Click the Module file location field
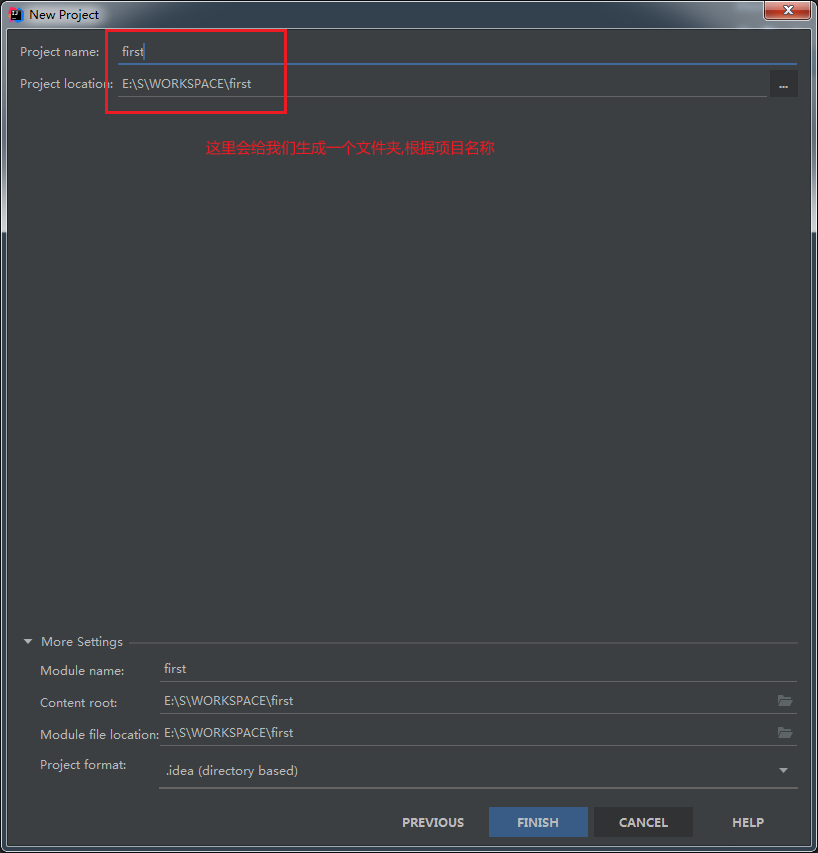The height and width of the screenshot is (853, 818). click(466, 733)
